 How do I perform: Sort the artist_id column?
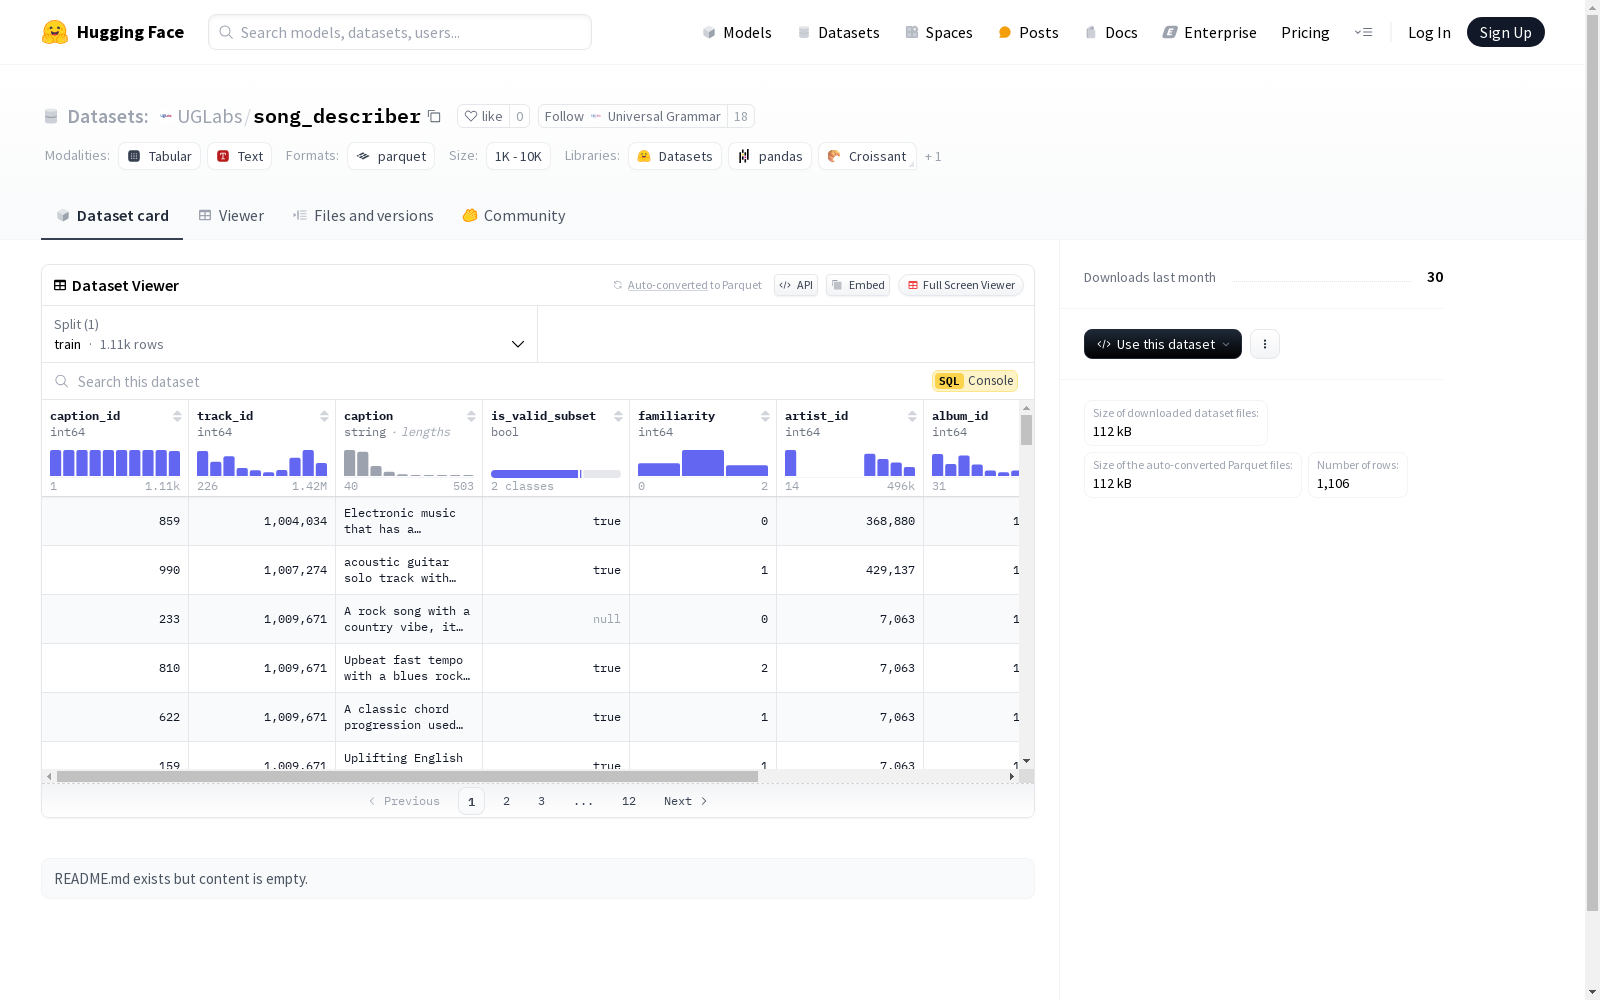click(x=912, y=416)
